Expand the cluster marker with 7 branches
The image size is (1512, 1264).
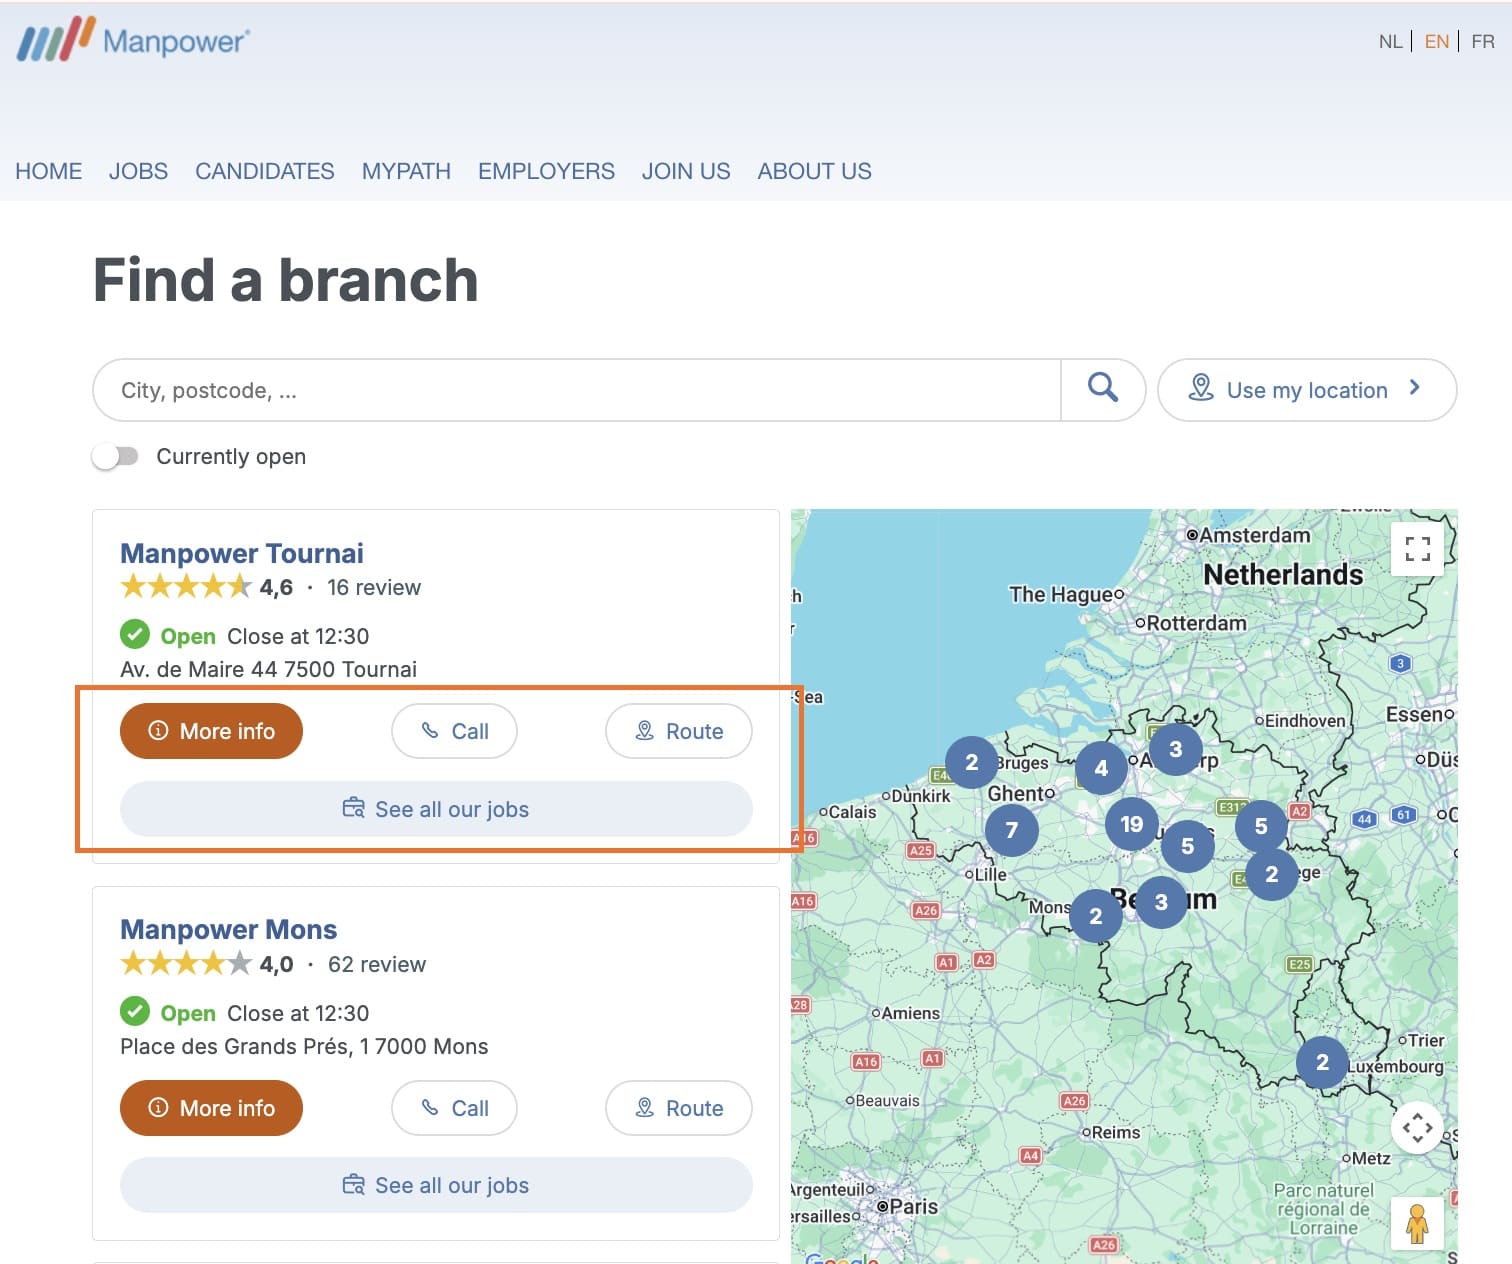[1011, 830]
